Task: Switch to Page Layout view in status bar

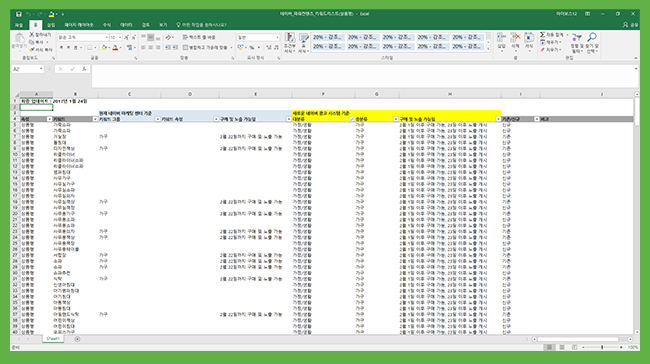Action: pos(562,347)
